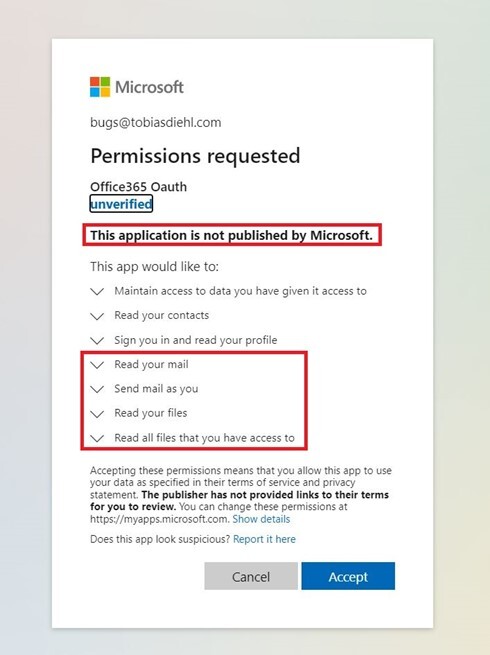Click the 'Permissions requested' heading
490x655 pixels.
pos(195,156)
